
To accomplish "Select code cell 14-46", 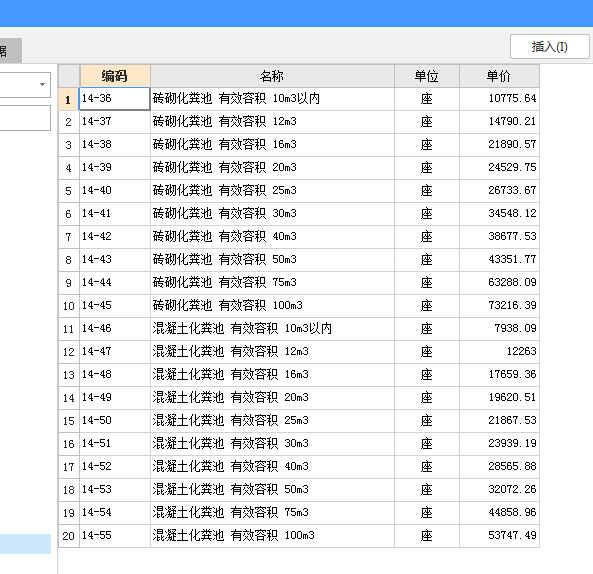I will [115, 329].
